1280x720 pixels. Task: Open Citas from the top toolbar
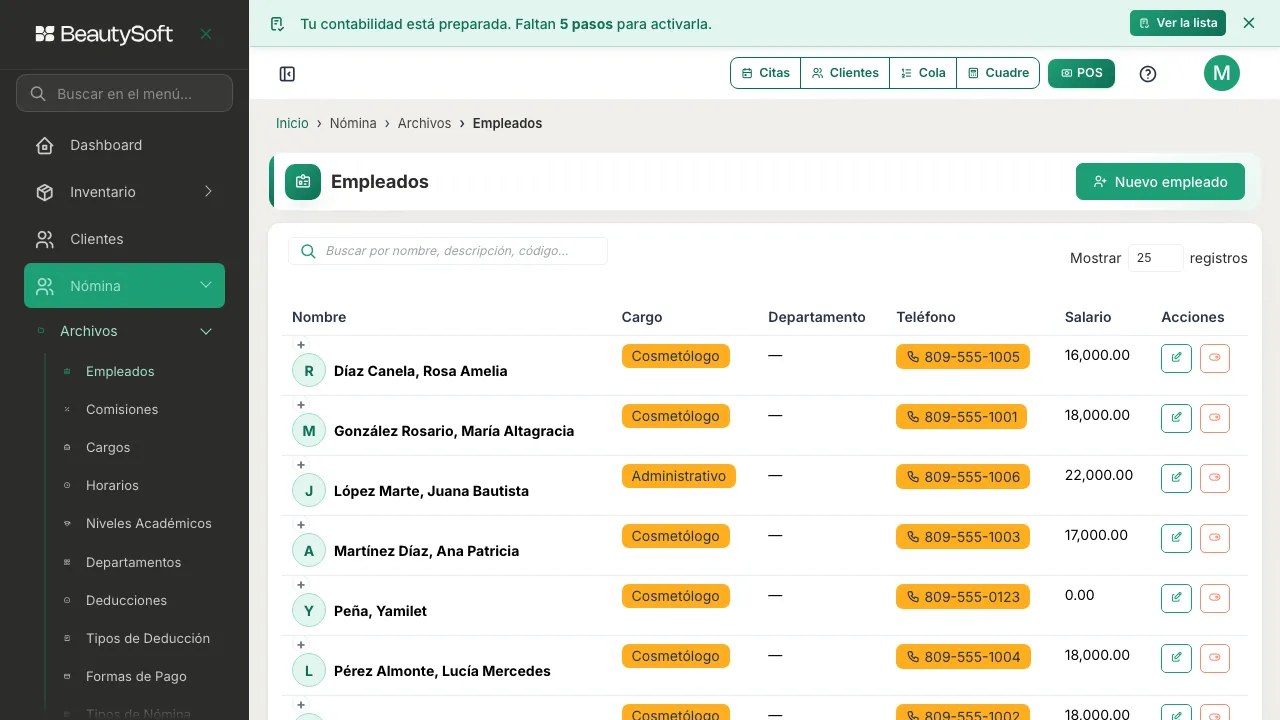pos(766,73)
